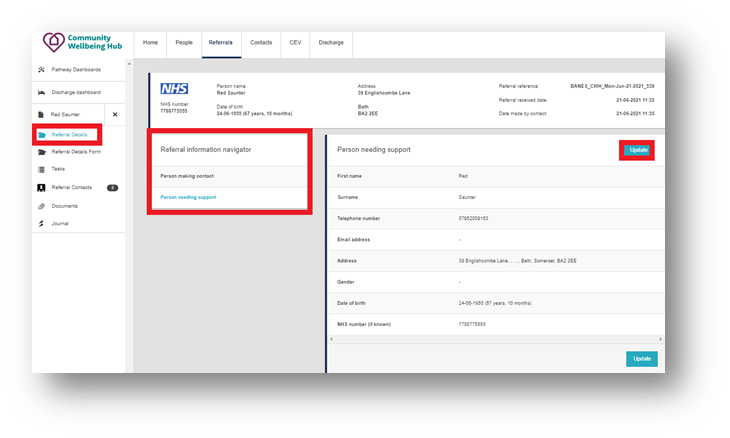The image size is (730, 438).
Task: Click the Referral received date value
Action: (635, 101)
